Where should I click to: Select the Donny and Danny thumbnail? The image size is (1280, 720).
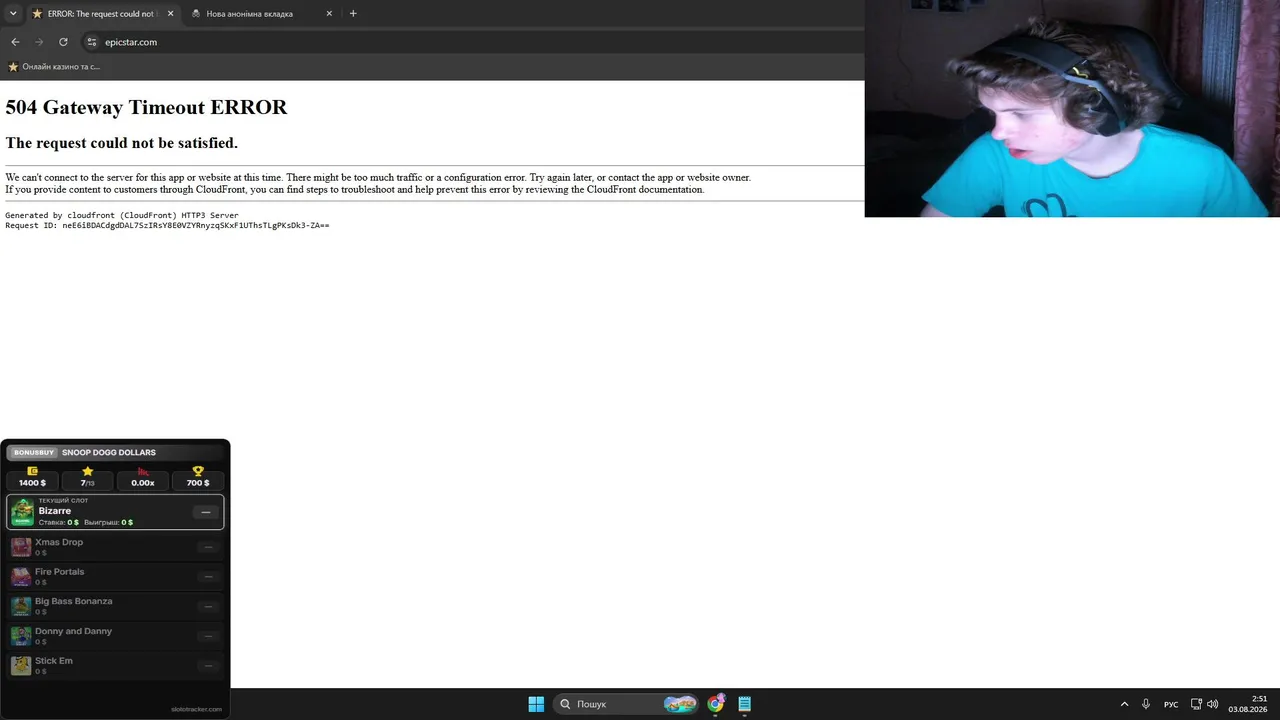click(x=21, y=636)
